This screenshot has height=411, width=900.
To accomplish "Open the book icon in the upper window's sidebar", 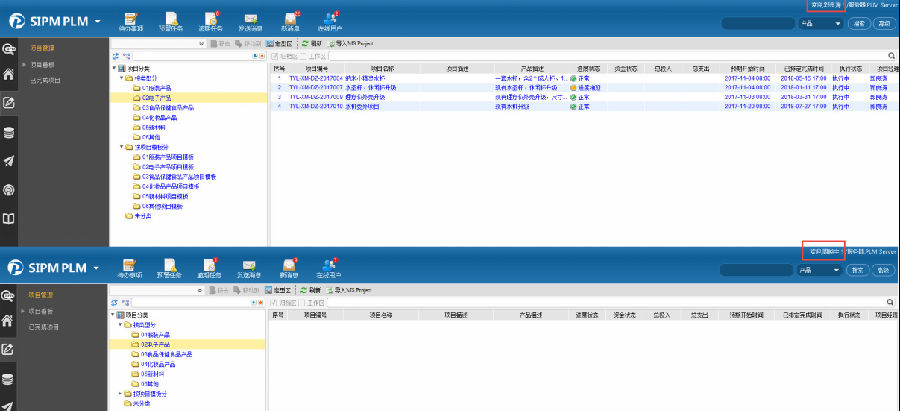I will (x=9, y=218).
